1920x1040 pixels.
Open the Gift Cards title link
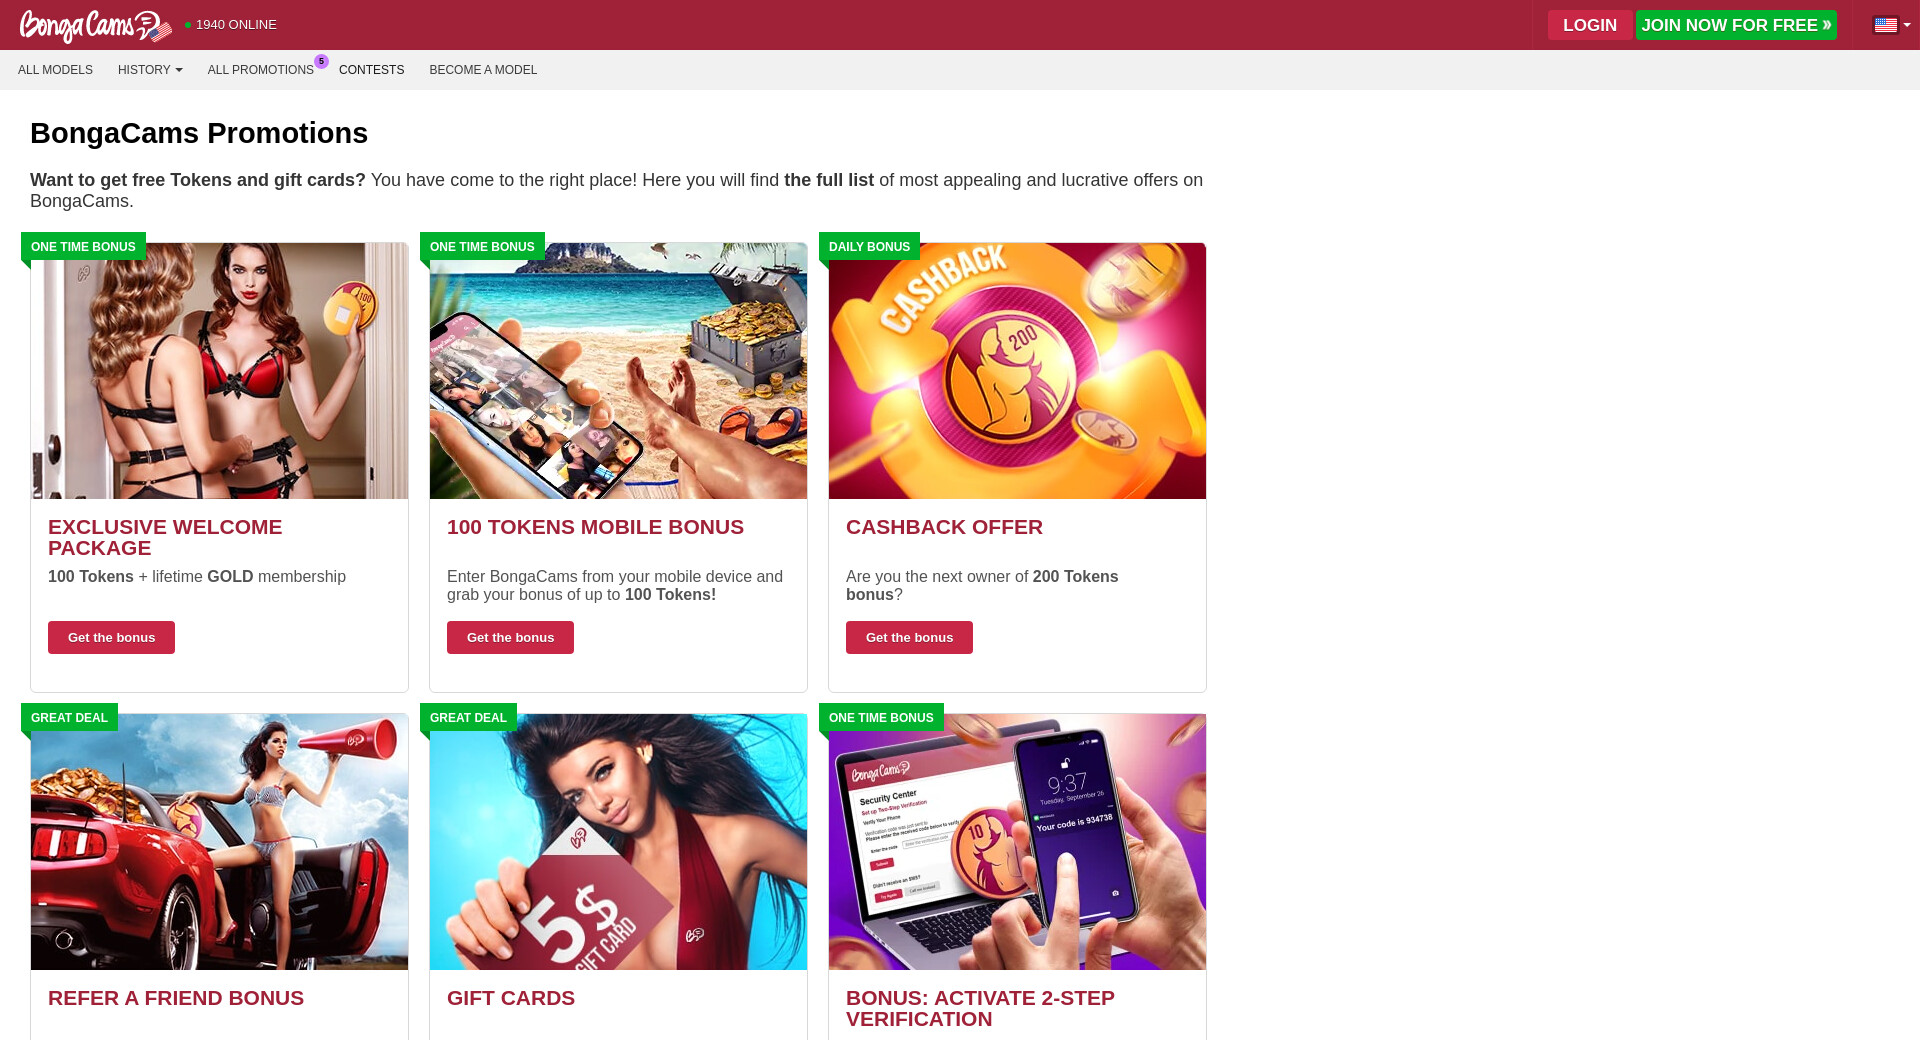pyautogui.click(x=511, y=998)
